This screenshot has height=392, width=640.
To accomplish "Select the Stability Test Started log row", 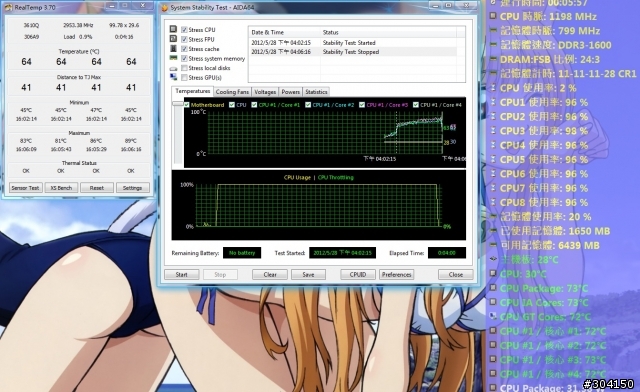I will 353,42.
